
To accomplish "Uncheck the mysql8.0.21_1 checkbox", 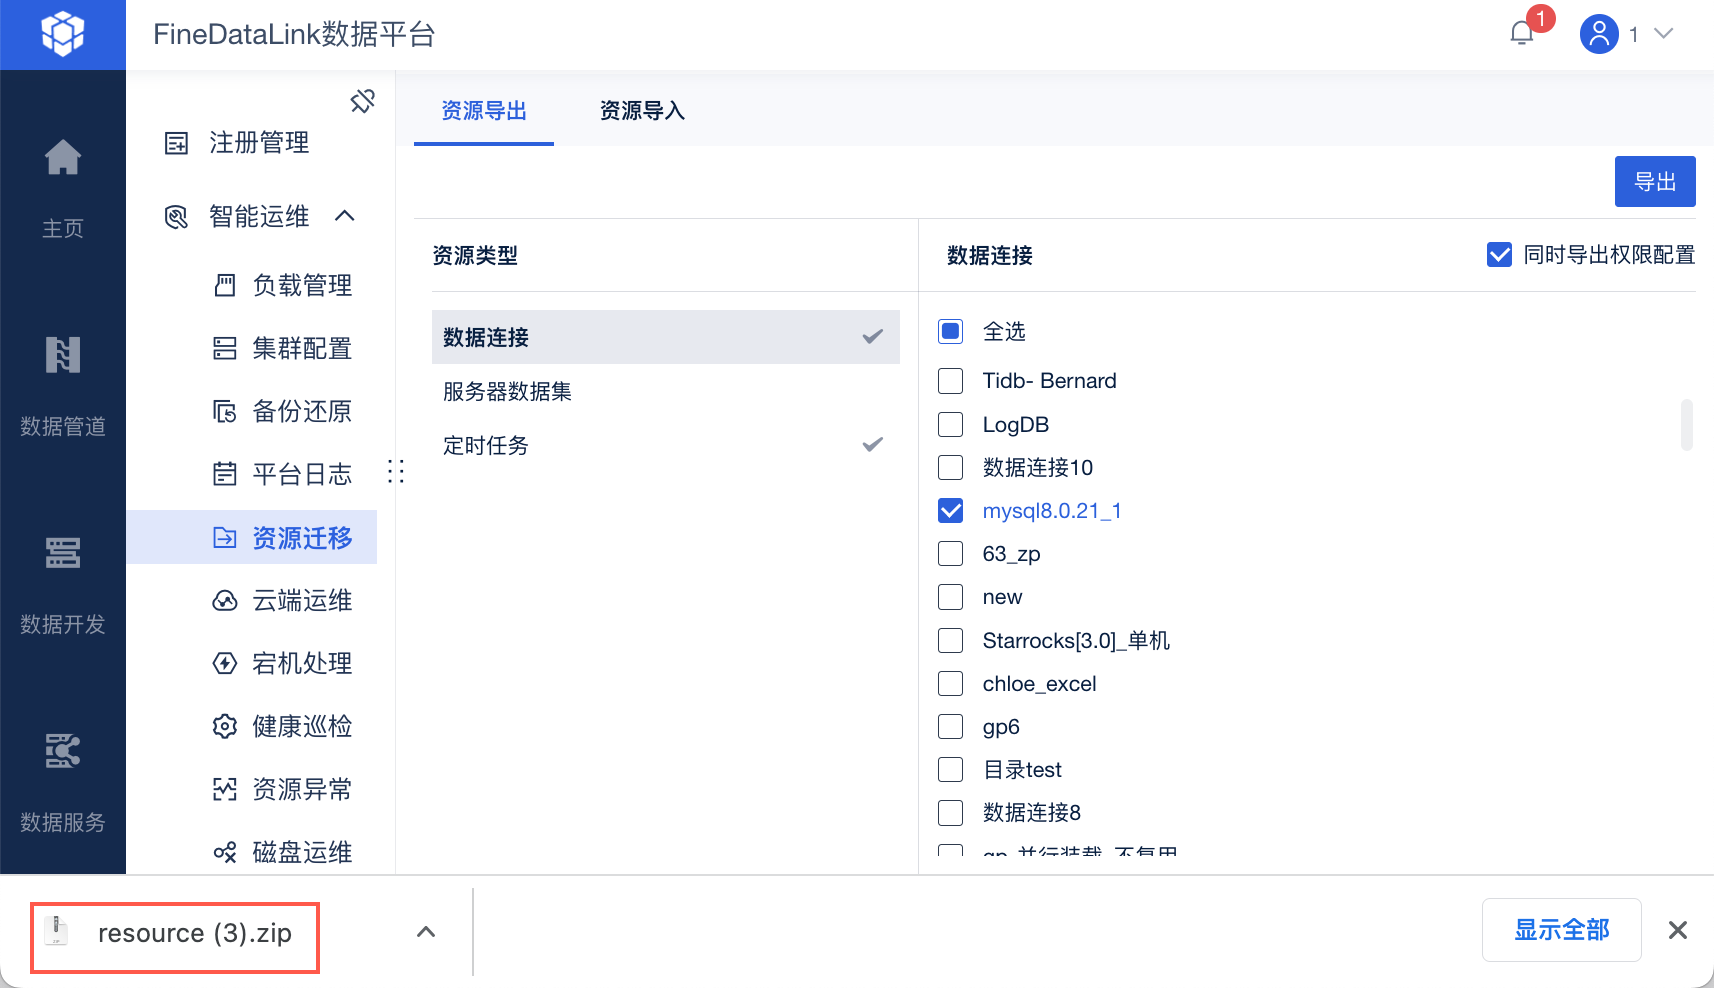I will pyautogui.click(x=951, y=511).
